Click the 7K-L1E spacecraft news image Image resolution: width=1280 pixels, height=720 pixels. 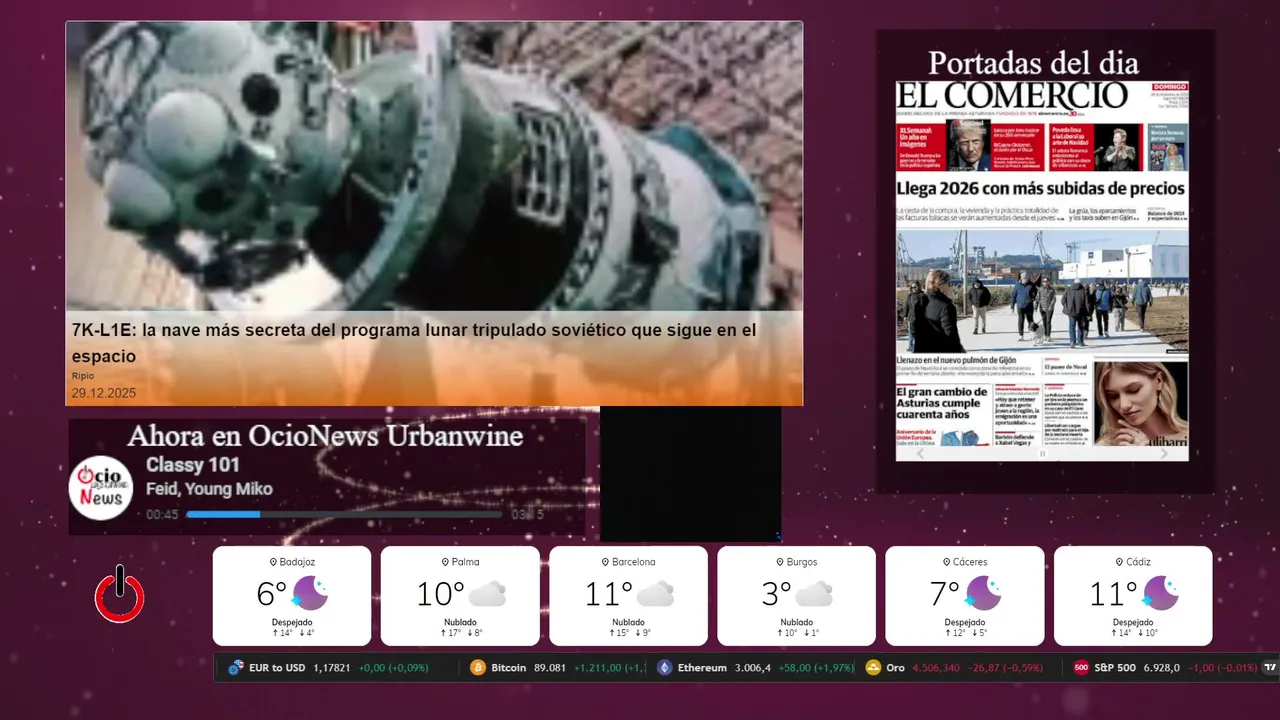(434, 166)
